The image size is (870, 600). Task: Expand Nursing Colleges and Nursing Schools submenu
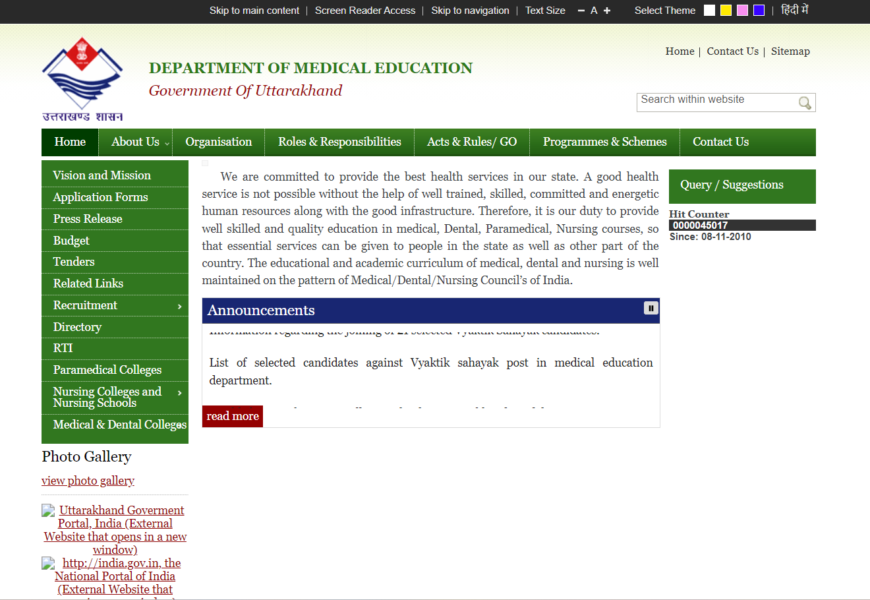(179, 393)
